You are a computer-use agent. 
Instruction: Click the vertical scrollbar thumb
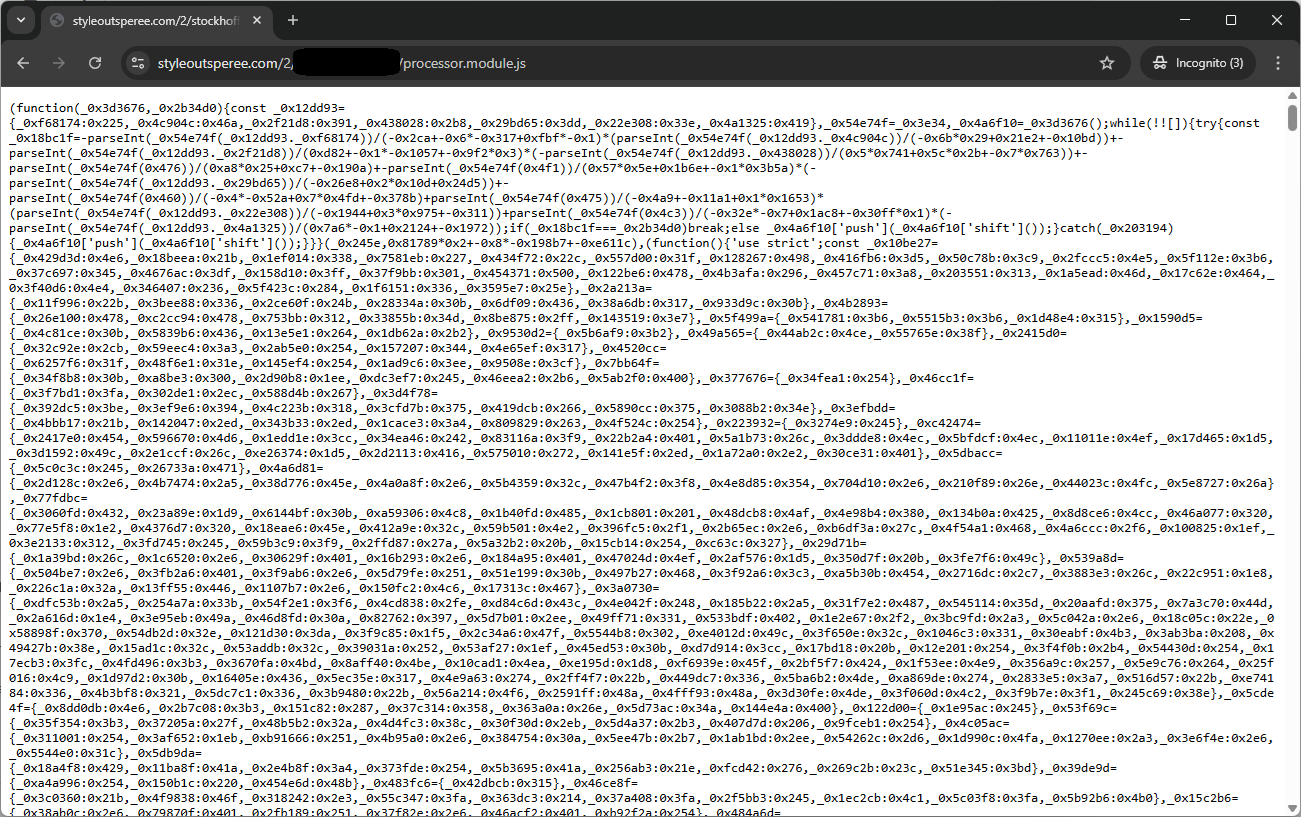pos(1292,115)
